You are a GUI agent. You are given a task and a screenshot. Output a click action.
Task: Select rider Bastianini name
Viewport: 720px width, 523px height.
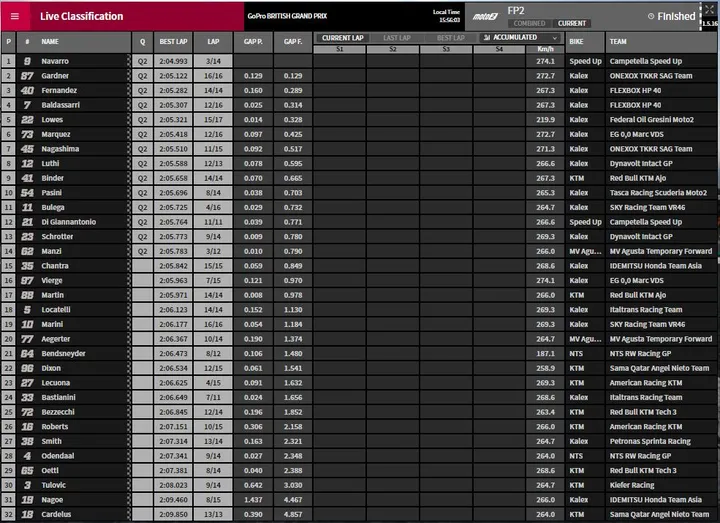(x=58, y=397)
